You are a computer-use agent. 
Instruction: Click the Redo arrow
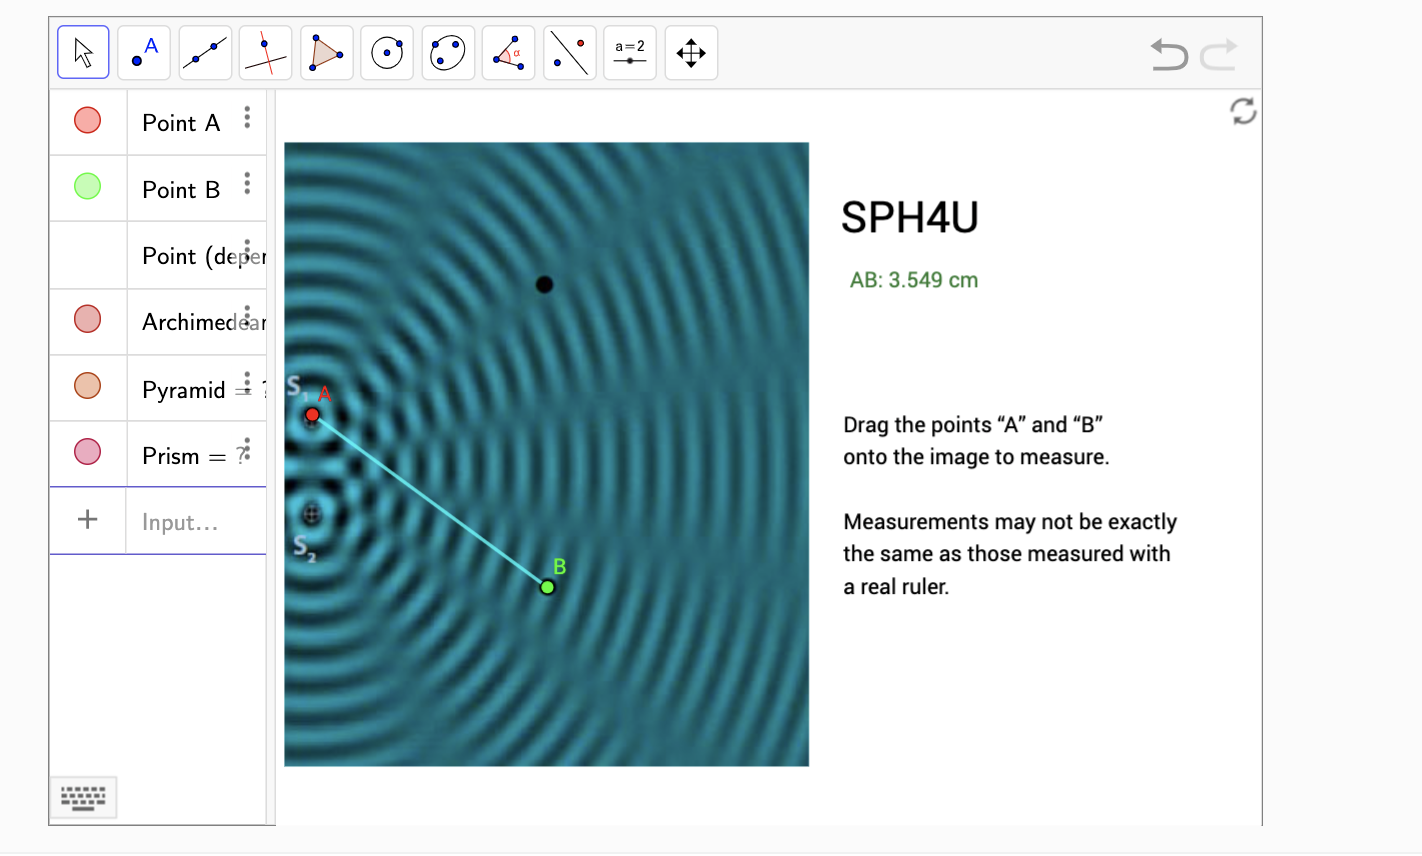(x=1219, y=54)
